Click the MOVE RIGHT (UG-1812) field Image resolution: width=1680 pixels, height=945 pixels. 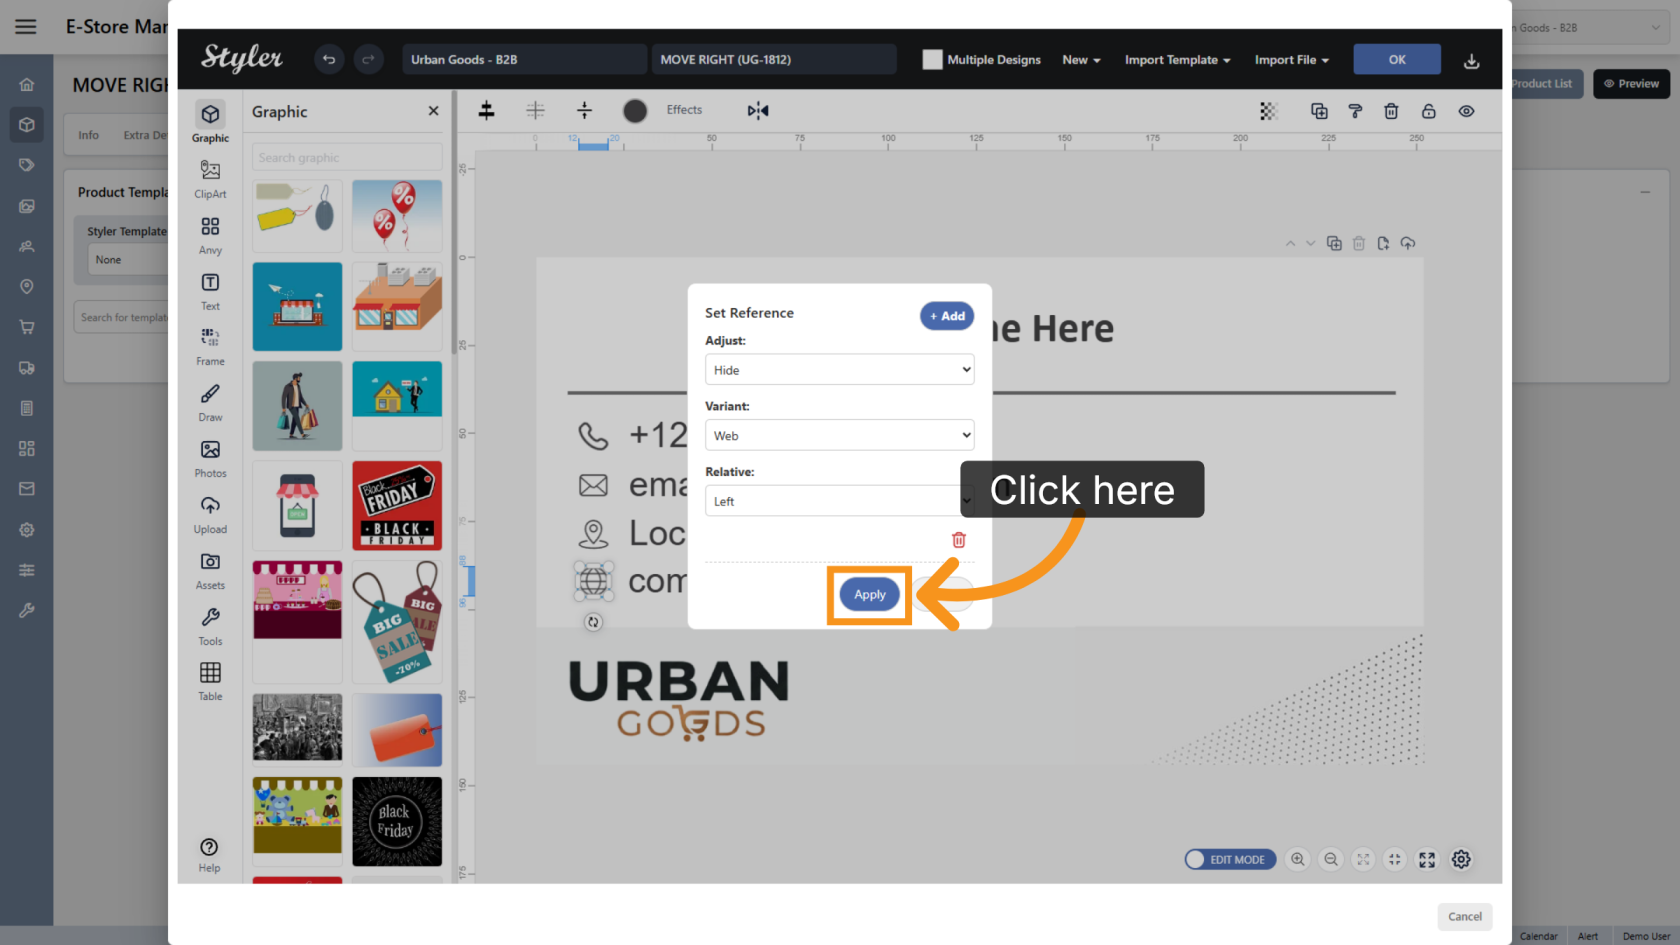tap(773, 60)
